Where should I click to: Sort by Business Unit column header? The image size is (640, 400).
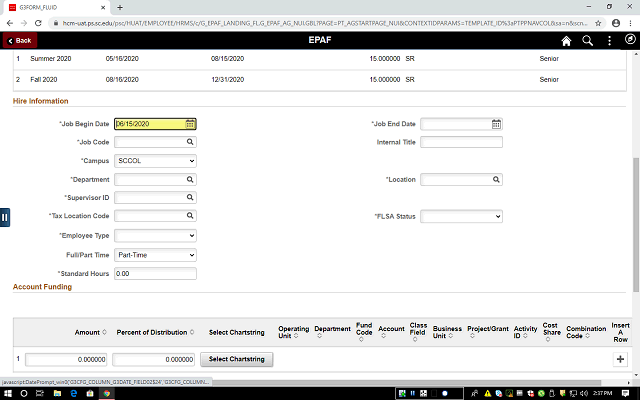point(447,333)
